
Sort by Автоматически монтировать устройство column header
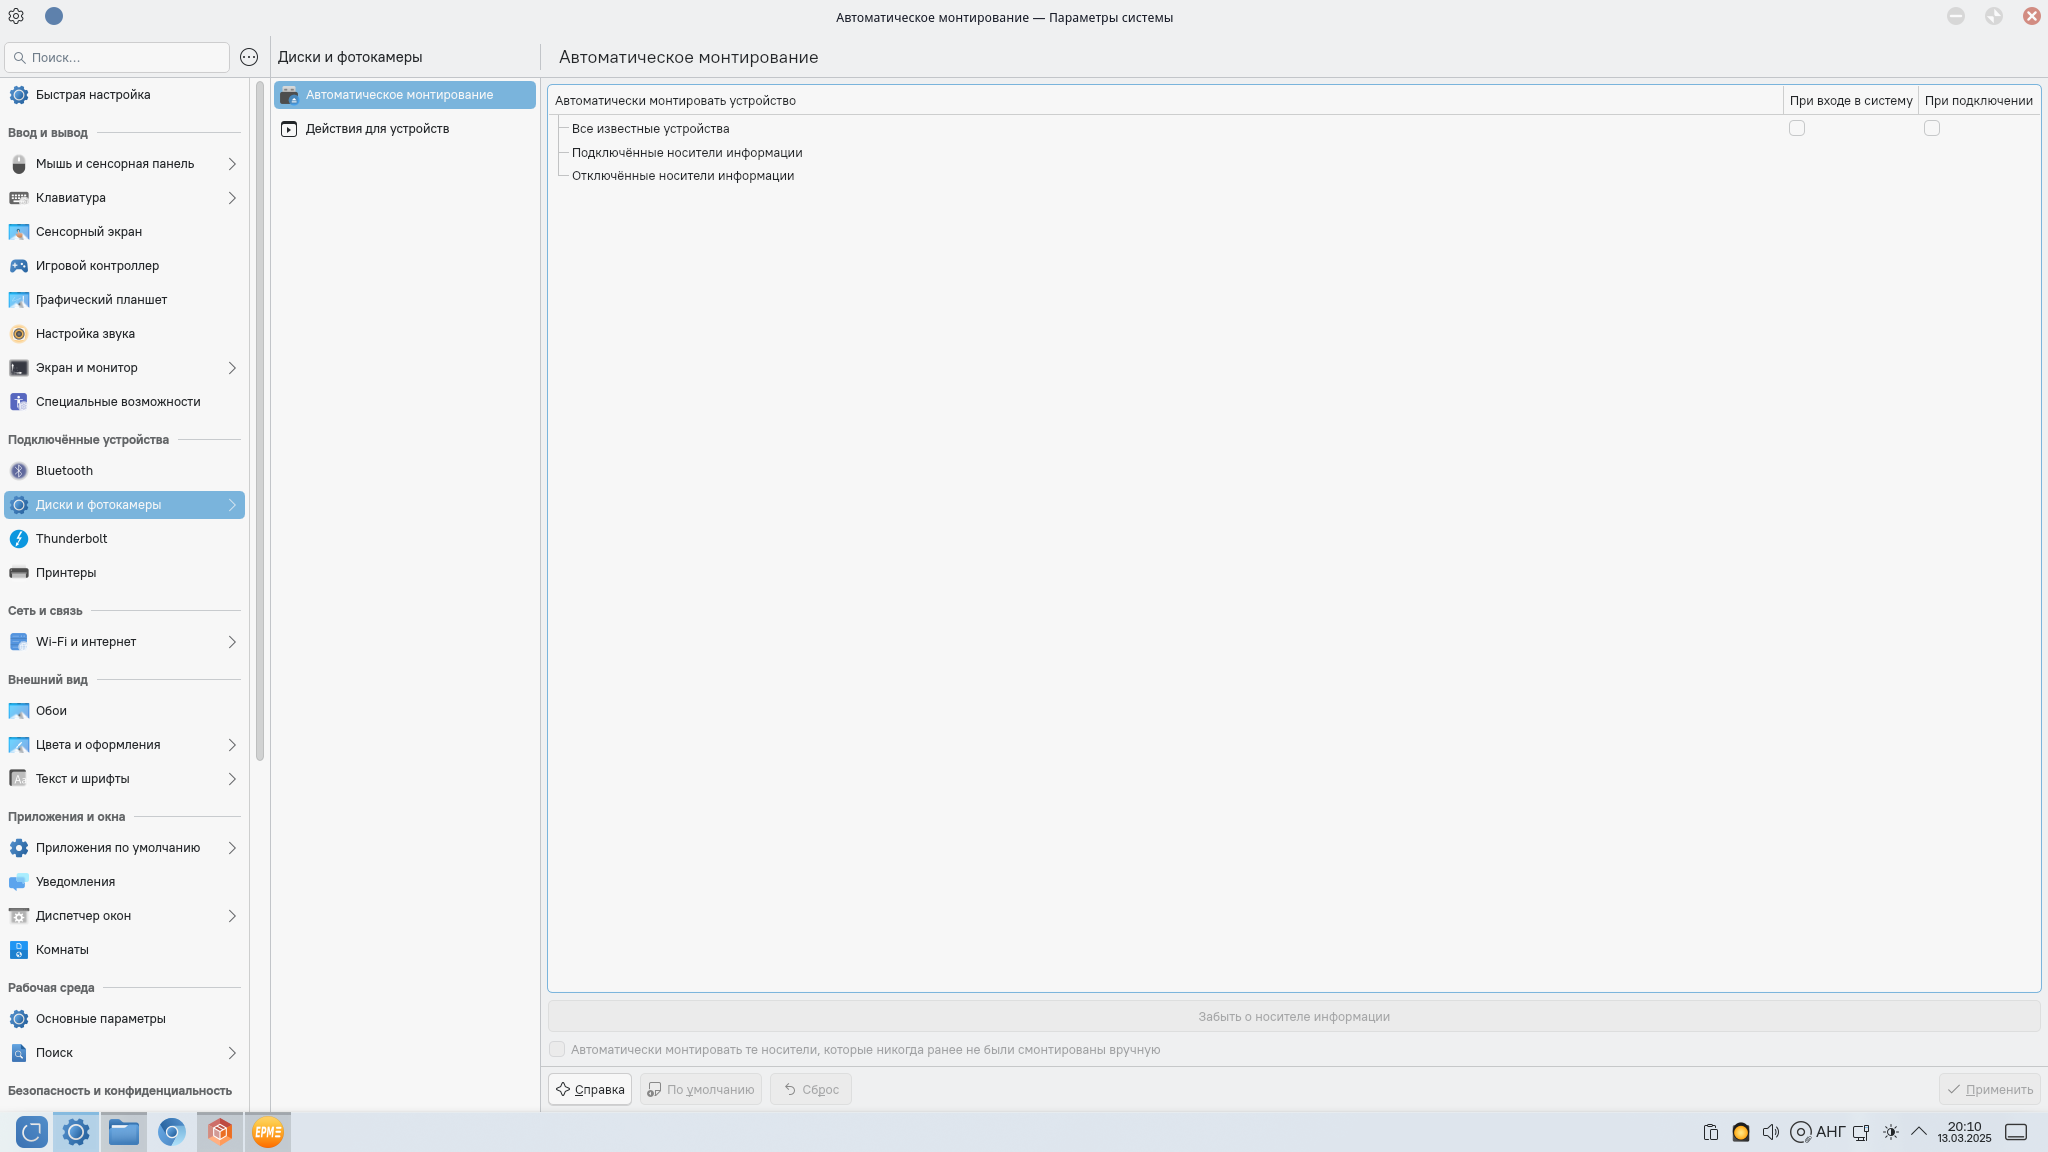pos(675,100)
